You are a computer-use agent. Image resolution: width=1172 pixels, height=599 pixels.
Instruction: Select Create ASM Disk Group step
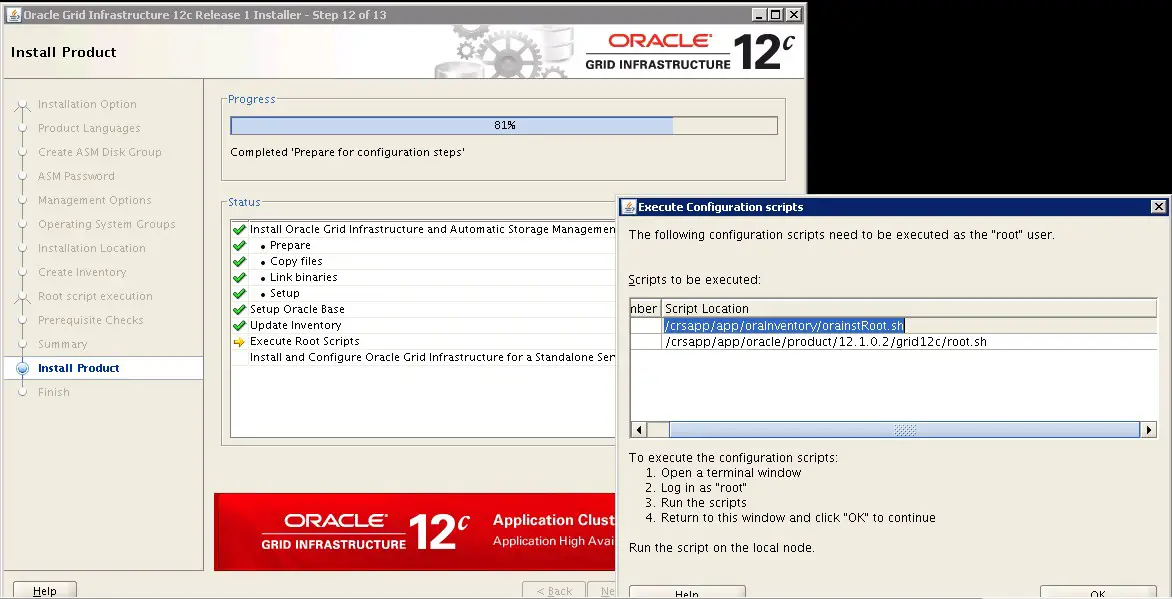[x=99, y=152]
